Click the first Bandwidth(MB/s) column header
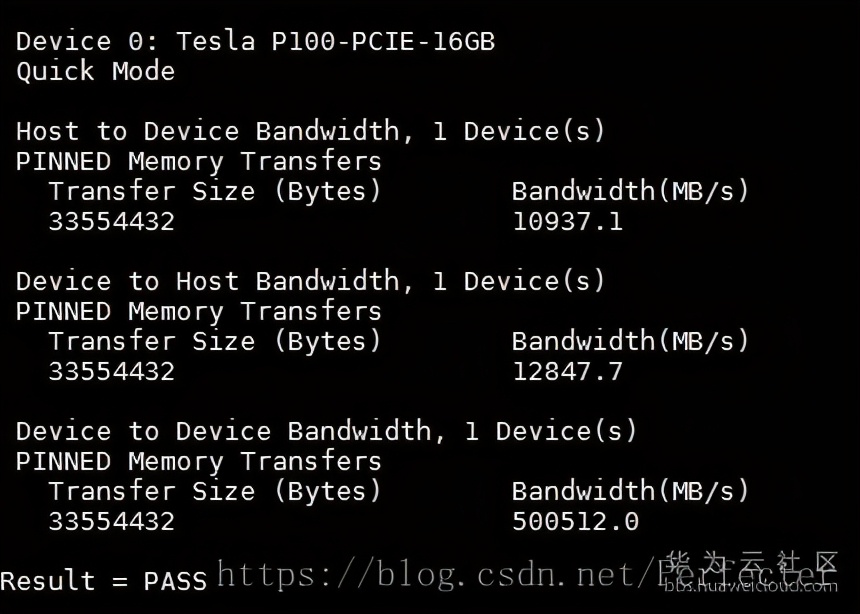Screen dimensions: 860x614 click(x=631, y=191)
